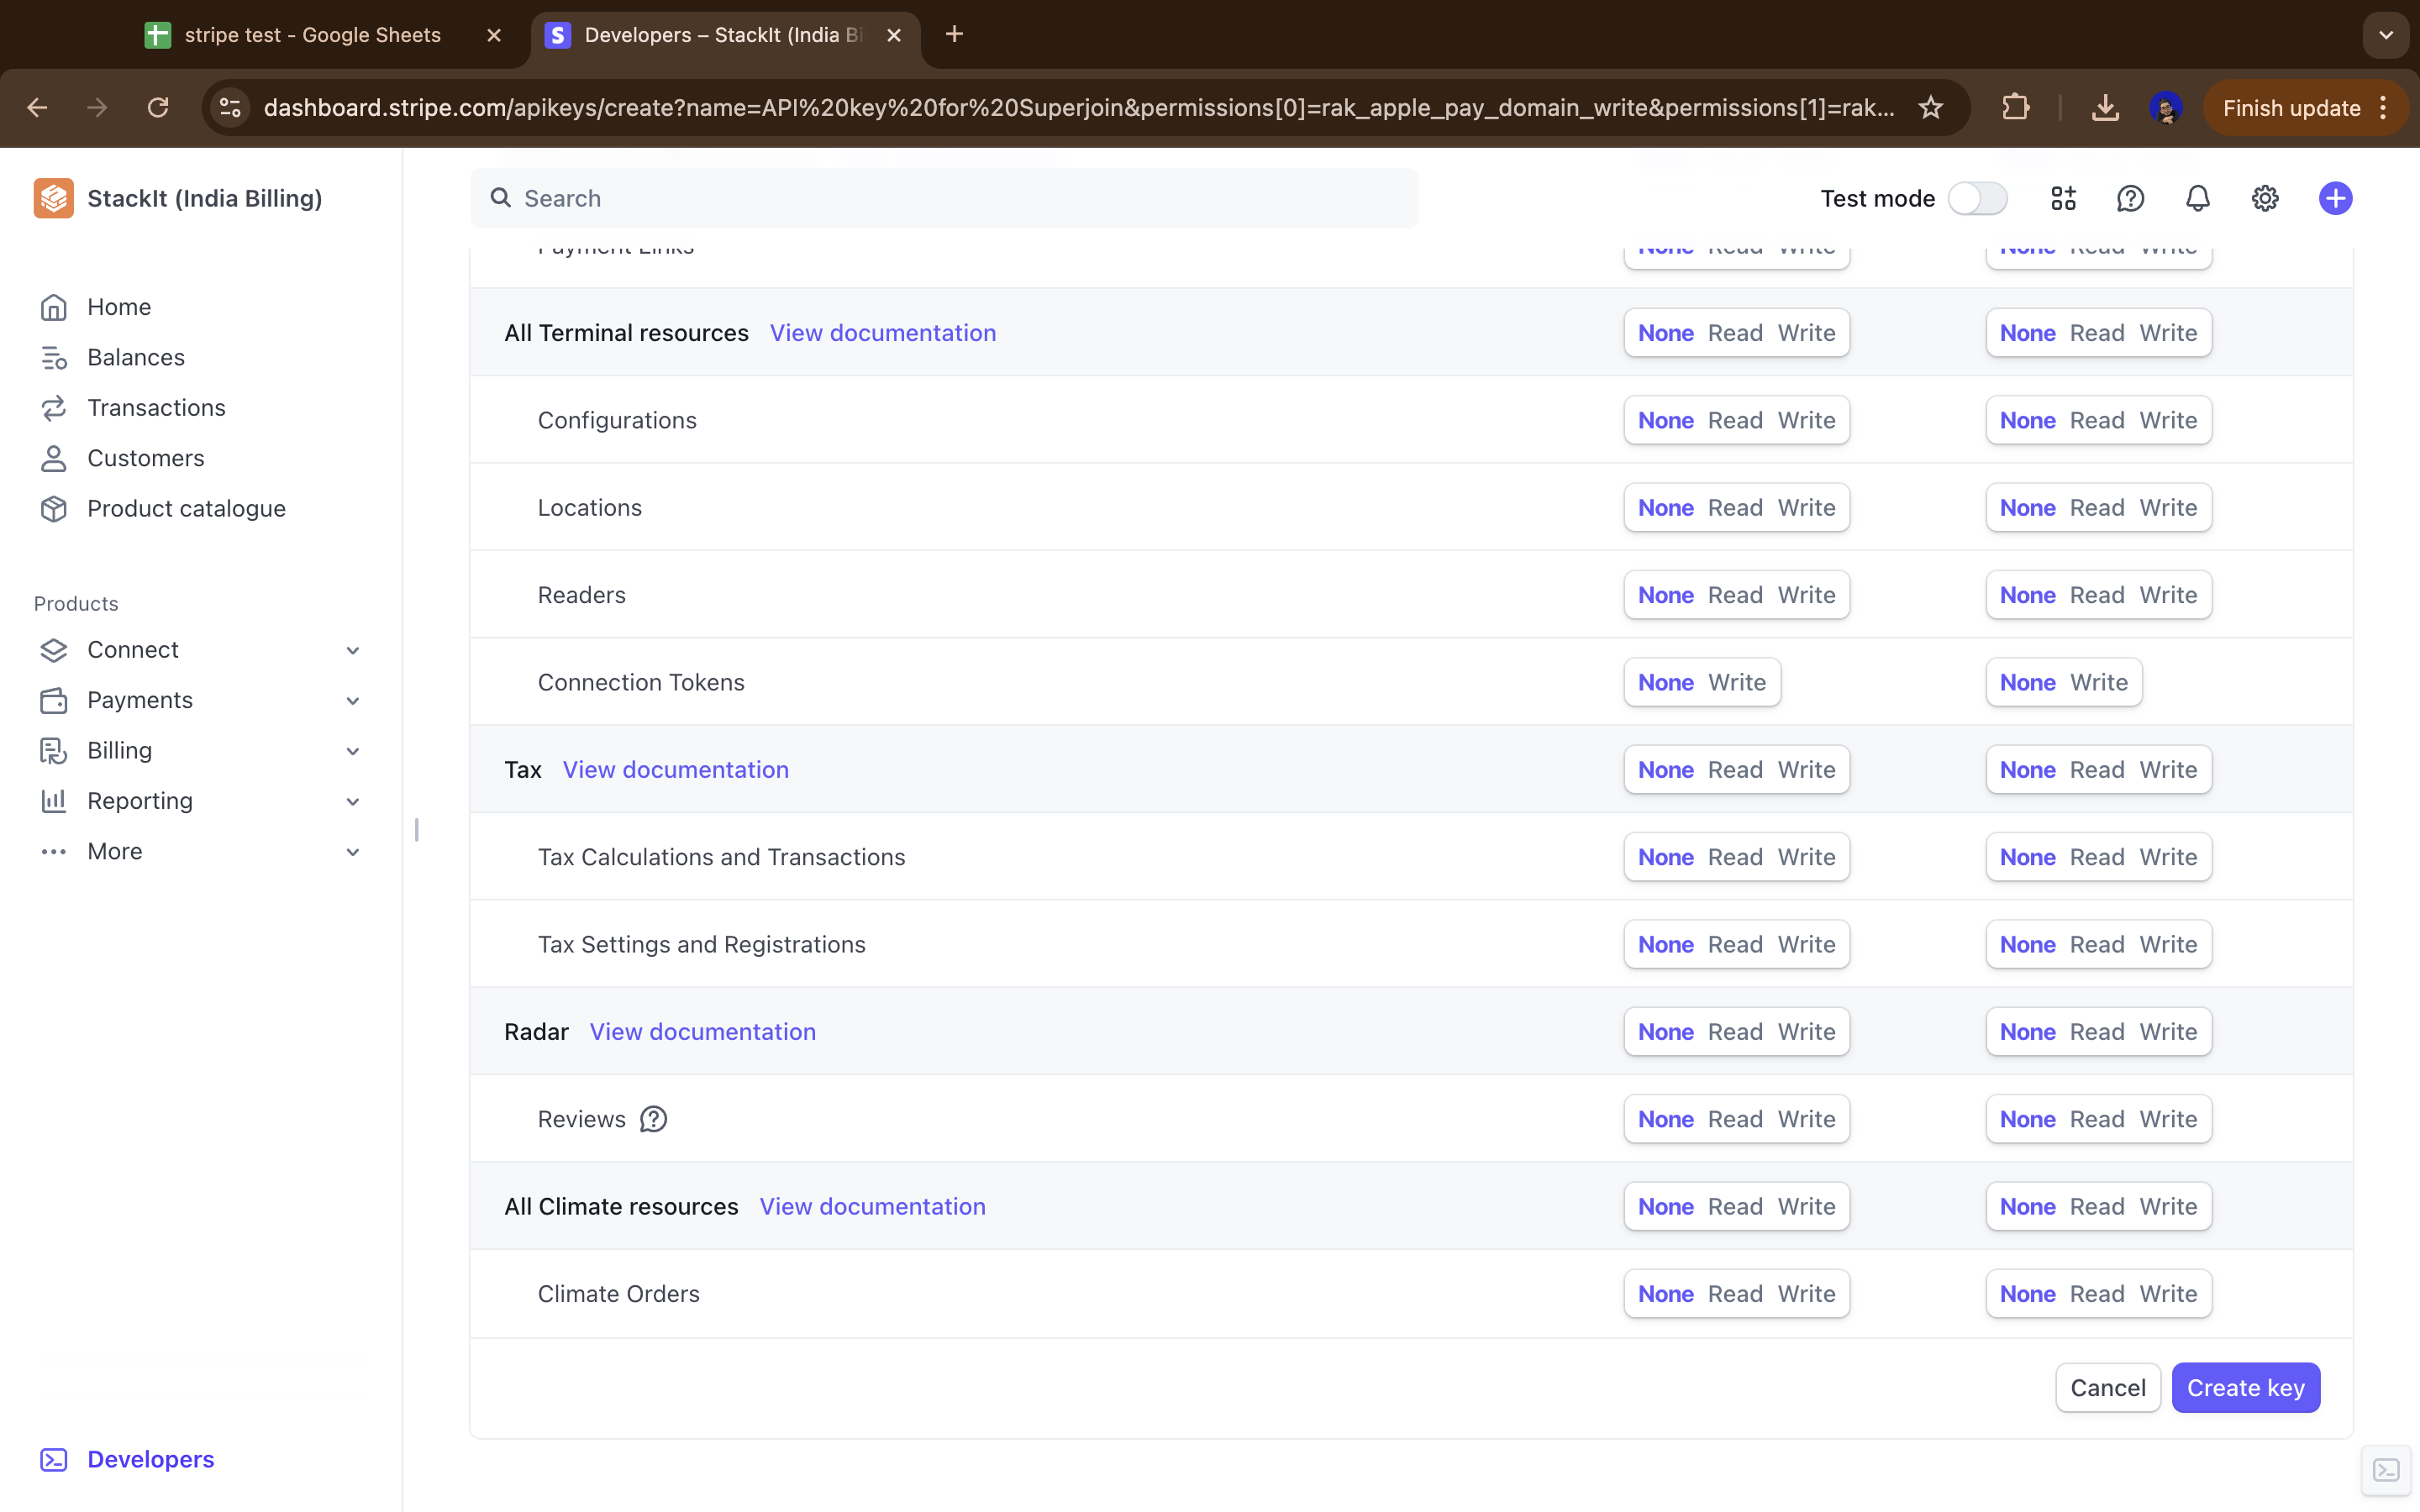Switch to stripe test Google Sheets tab

312,35
